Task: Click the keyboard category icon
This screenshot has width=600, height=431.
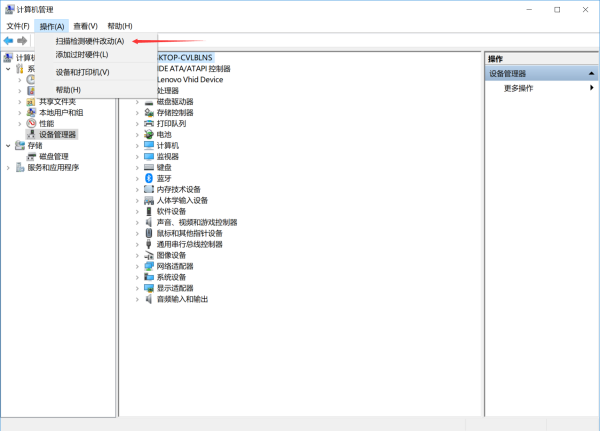Action: (149, 167)
